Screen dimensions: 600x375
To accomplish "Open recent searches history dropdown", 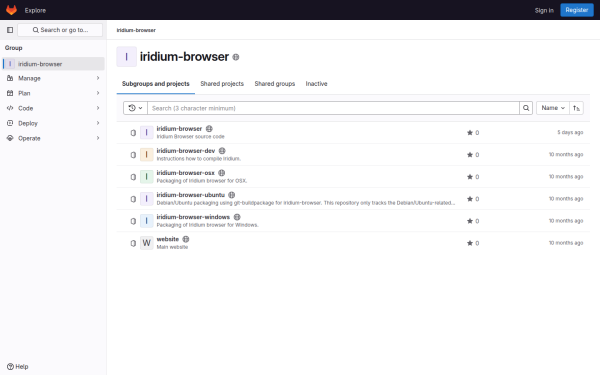I will 135,108.
